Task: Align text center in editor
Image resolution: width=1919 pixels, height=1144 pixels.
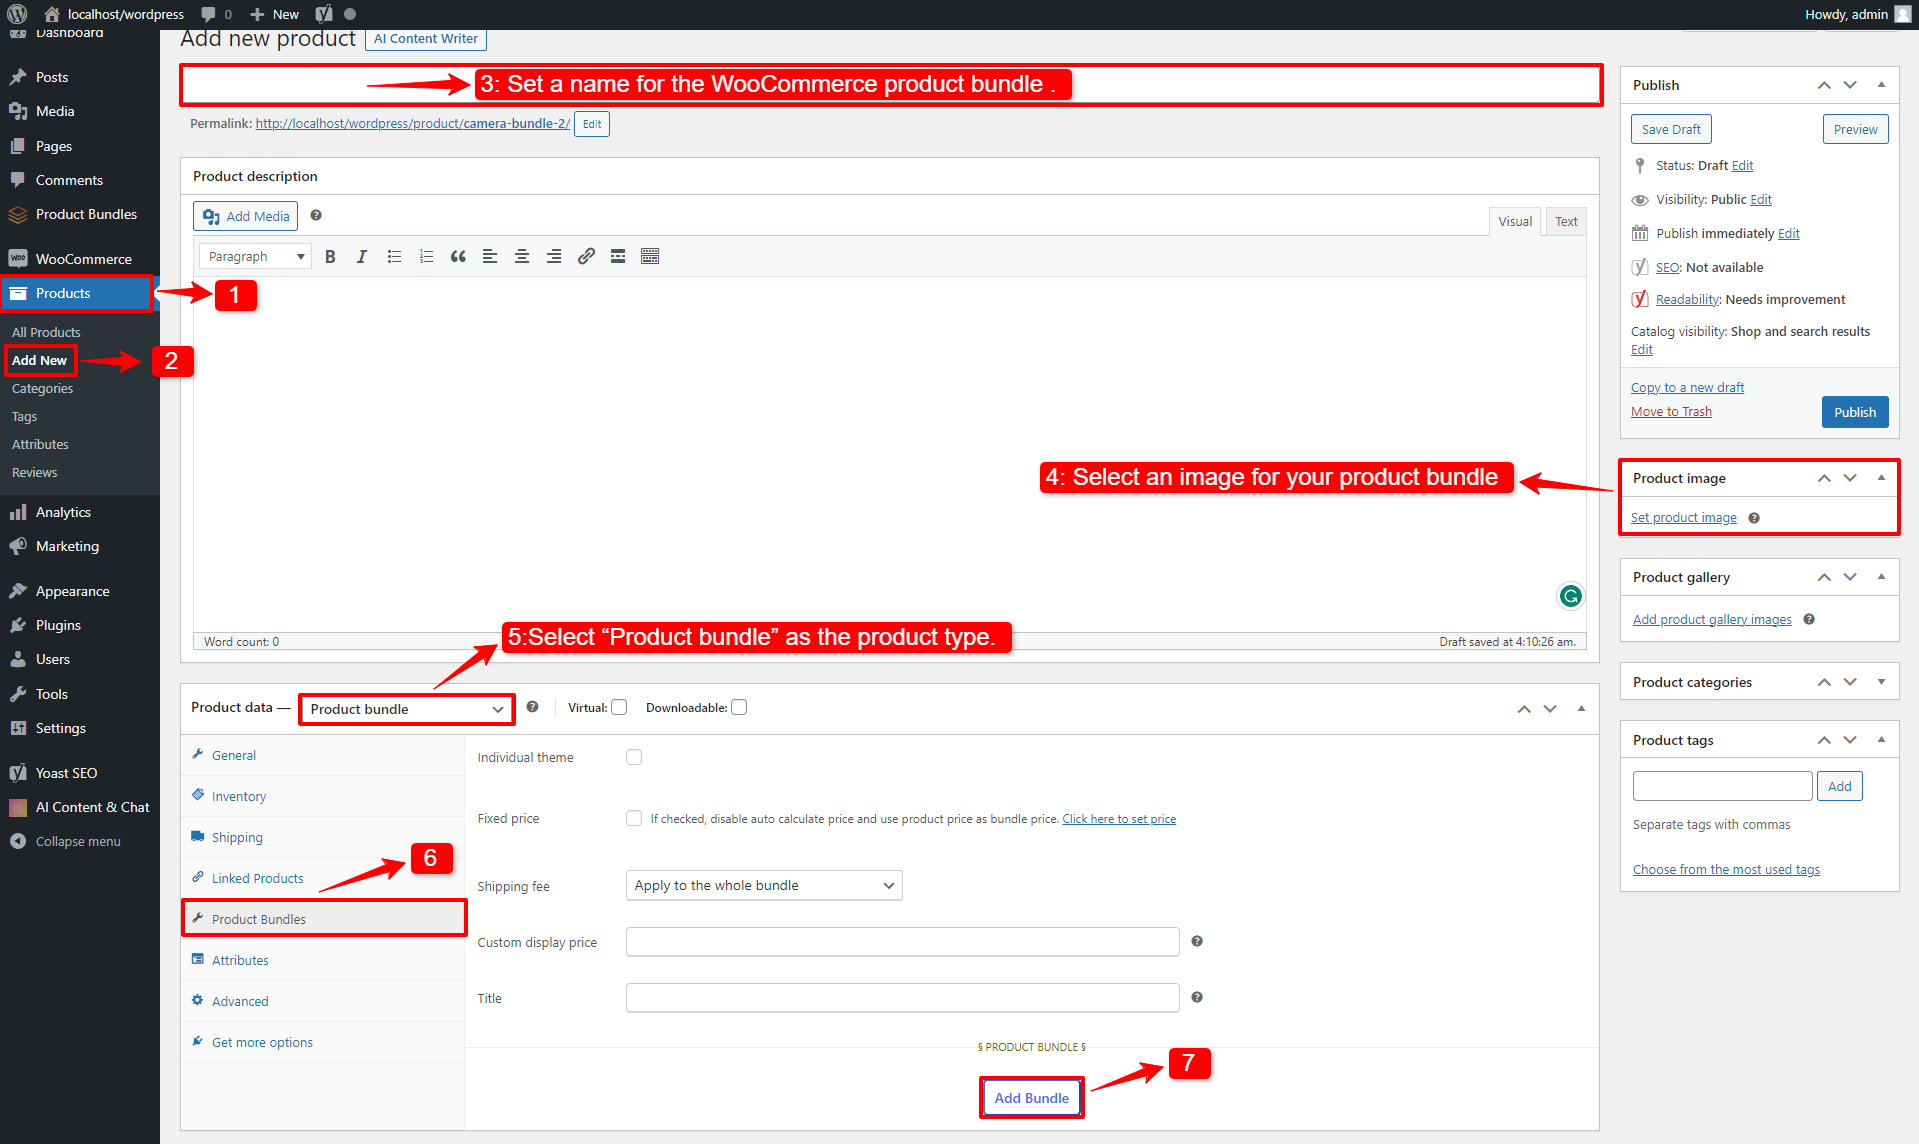Action: (x=522, y=257)
